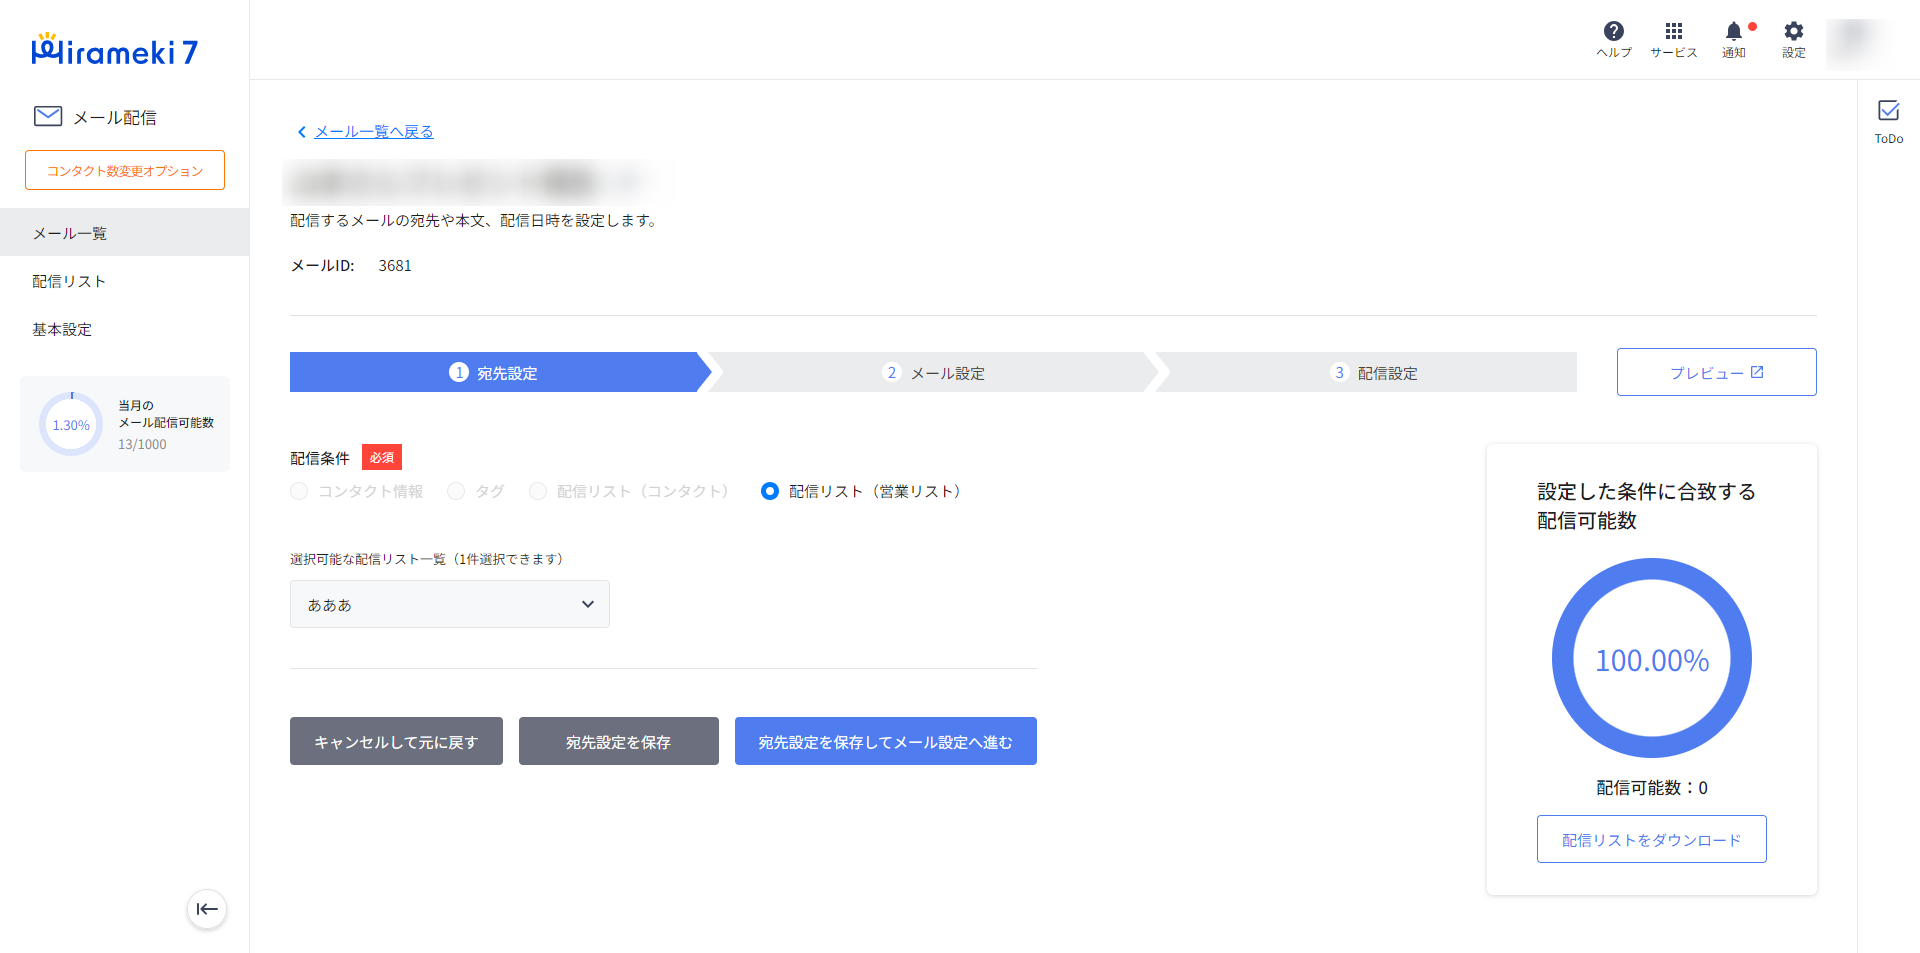Select the コンタクト情報 radio option

click(299, 491)
